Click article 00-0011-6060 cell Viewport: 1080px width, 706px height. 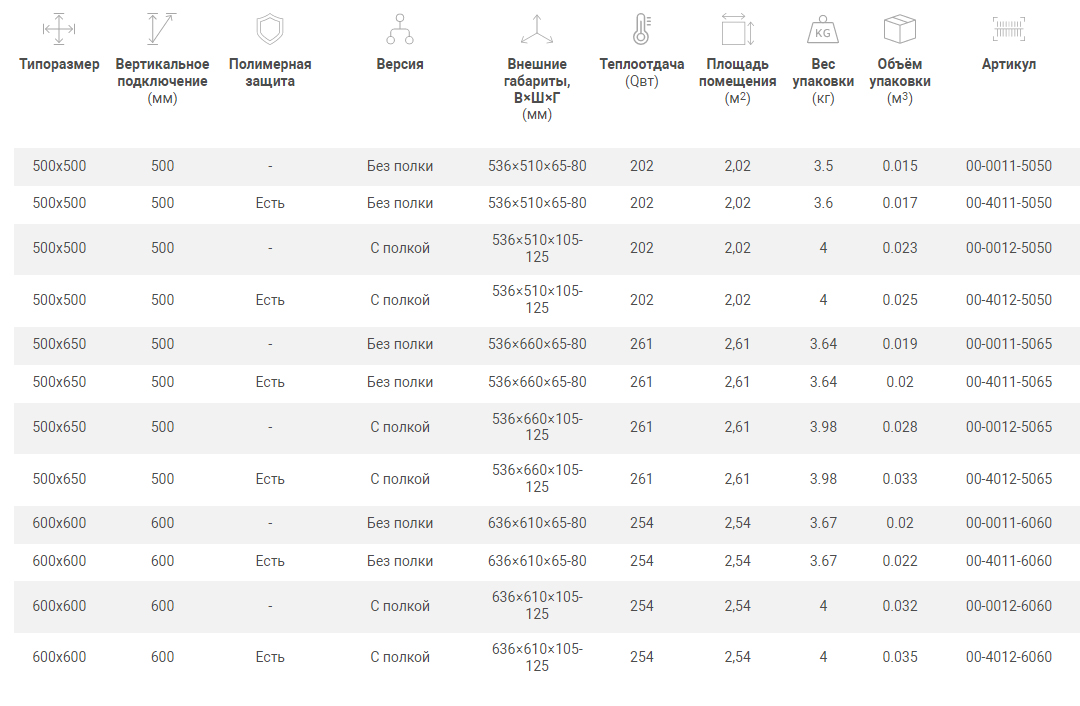[x=1009, y=523]
